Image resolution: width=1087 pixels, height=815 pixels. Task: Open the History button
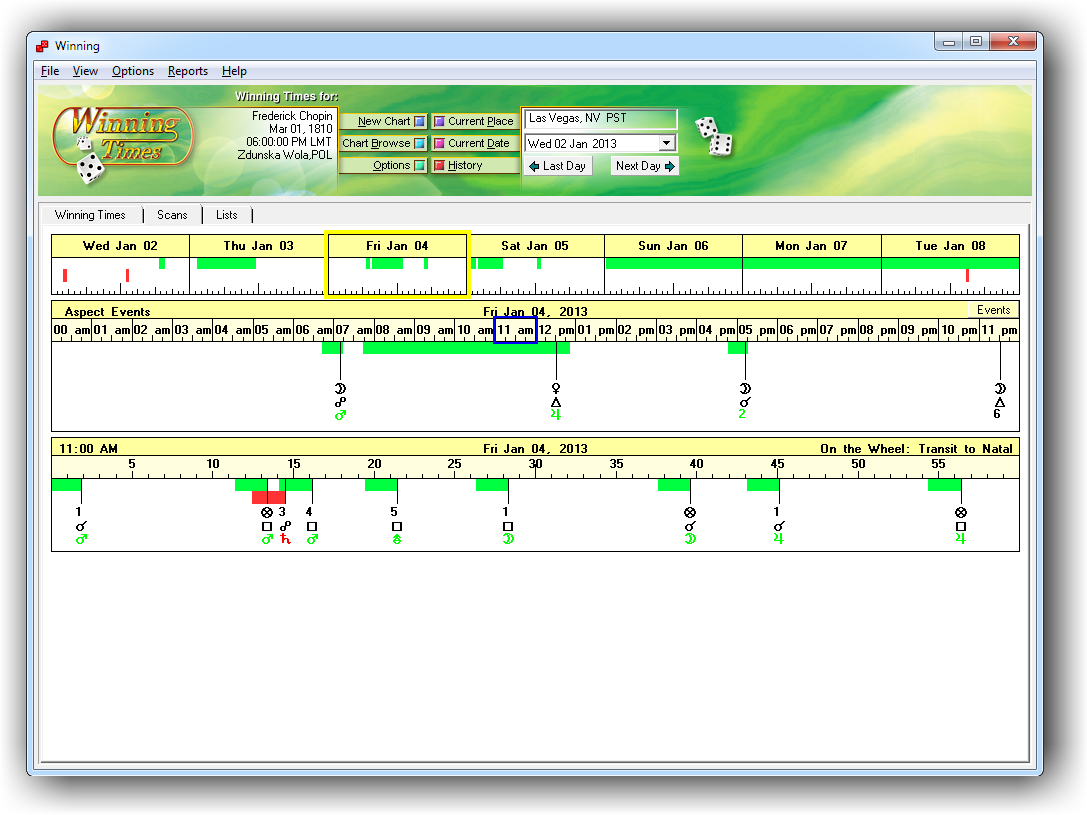[x=475, y=166]
